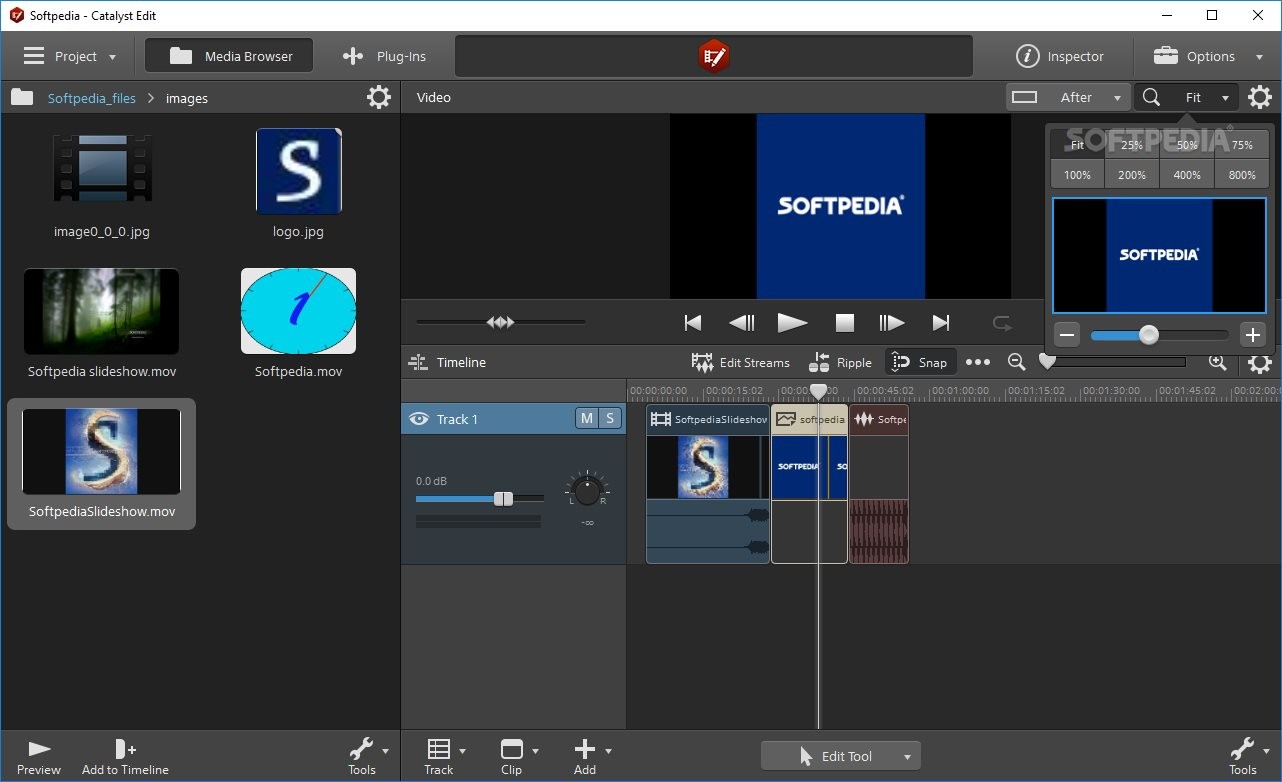Stop video playback

[x=845, y=322]
